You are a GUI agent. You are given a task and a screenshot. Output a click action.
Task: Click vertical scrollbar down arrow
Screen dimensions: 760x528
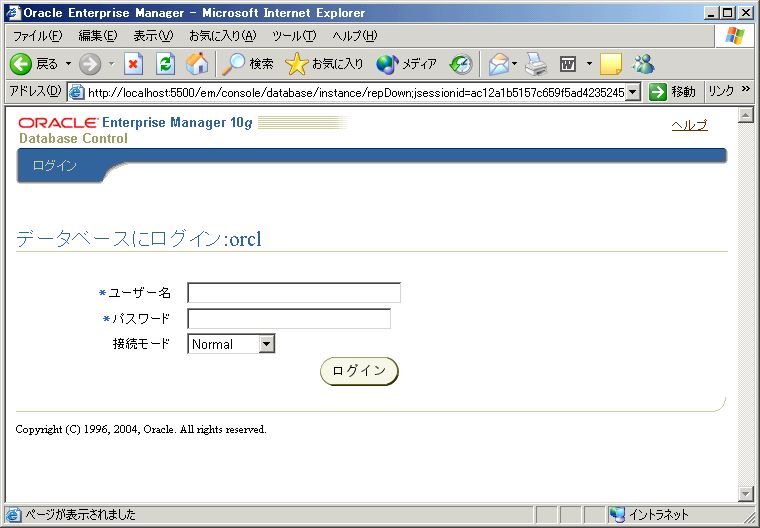coord(745,494)
